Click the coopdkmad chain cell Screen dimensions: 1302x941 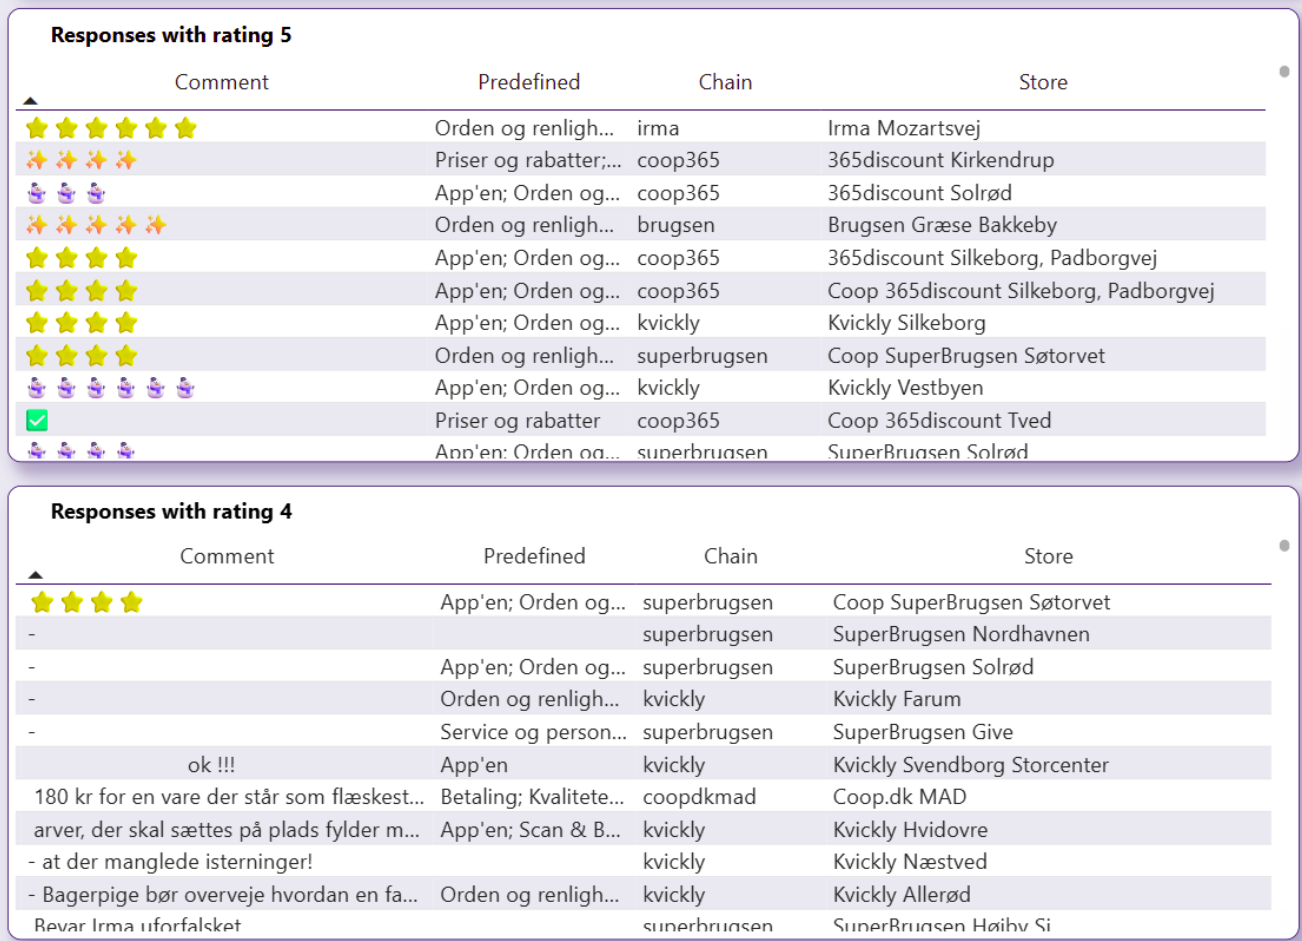click(x=699, y=797)
